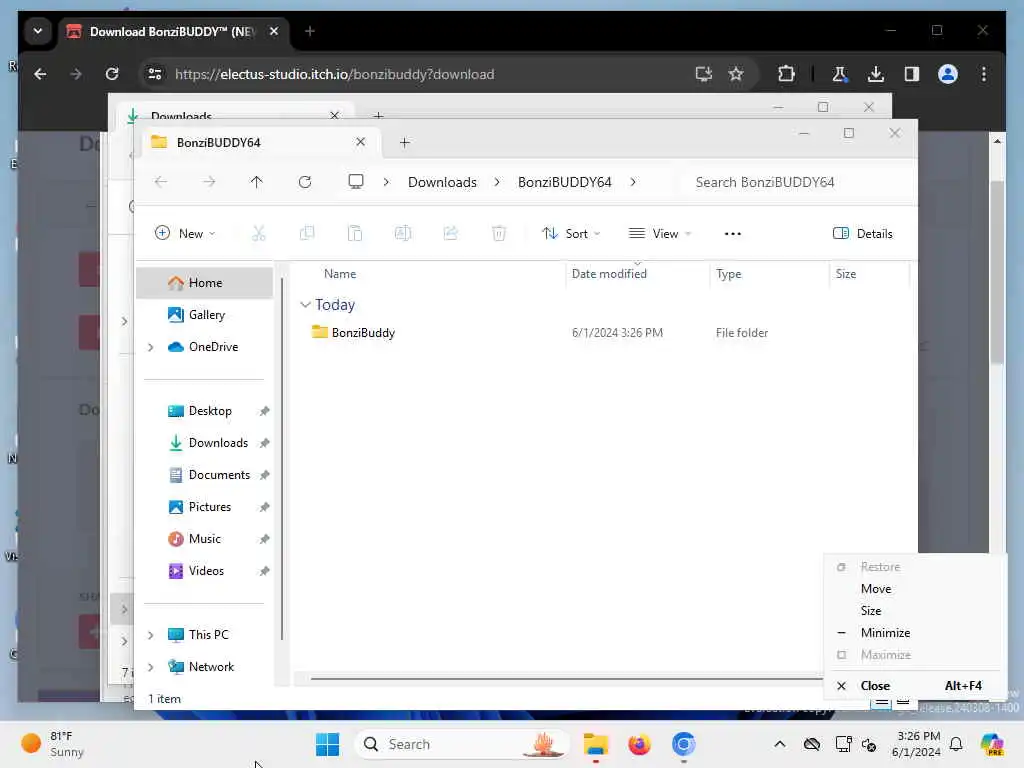1024x768 pixels.
Task: Open Gallery in navigation pane
Action: click(x=204, y=315)
